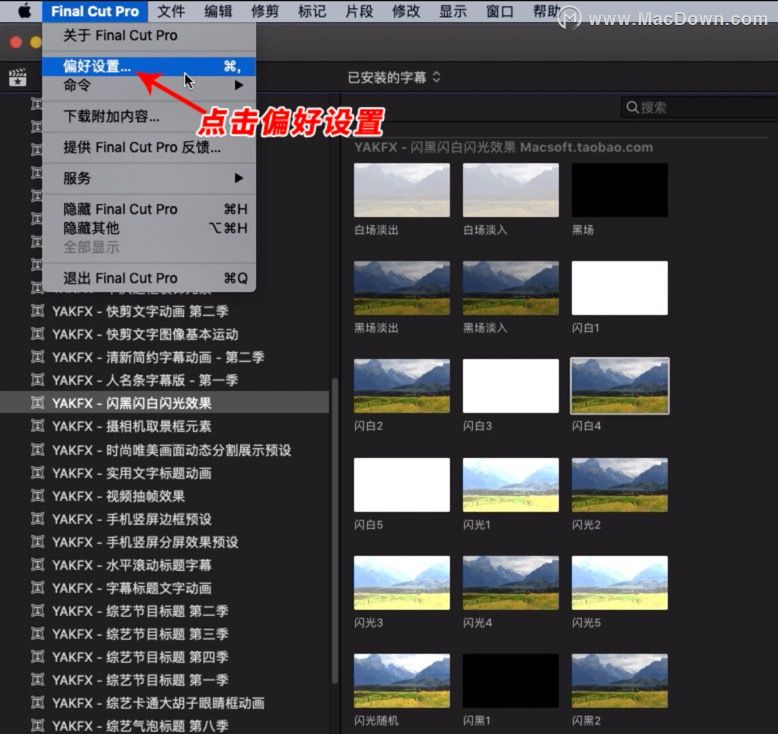Choose 隐藏其他

[x=149, y=228]
